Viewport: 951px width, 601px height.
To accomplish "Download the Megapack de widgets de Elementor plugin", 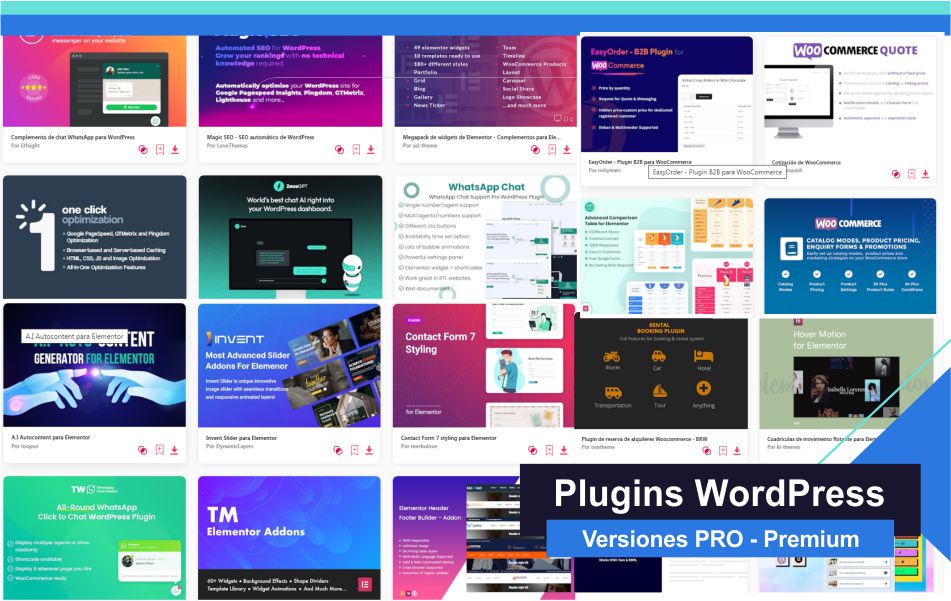I will [566, 149].
